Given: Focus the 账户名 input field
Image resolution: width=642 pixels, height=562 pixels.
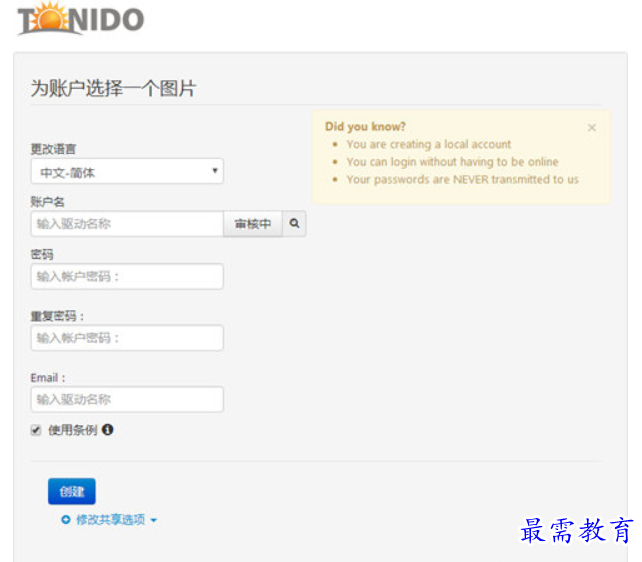Looking at the screenshot, I should 127,223.
